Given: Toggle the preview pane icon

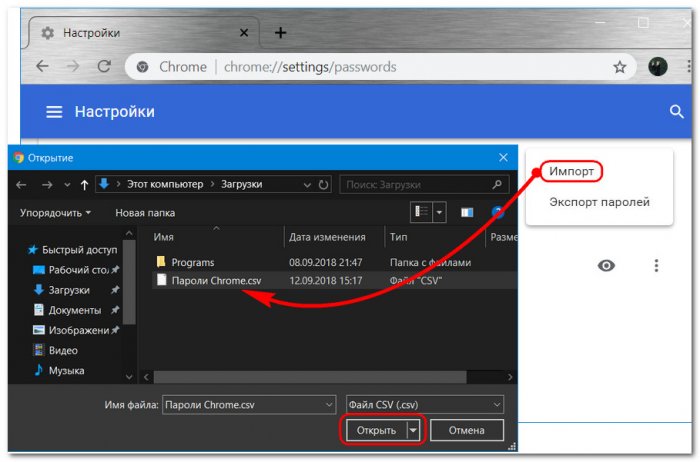Looking at the screenshot, I should [467, 212].
